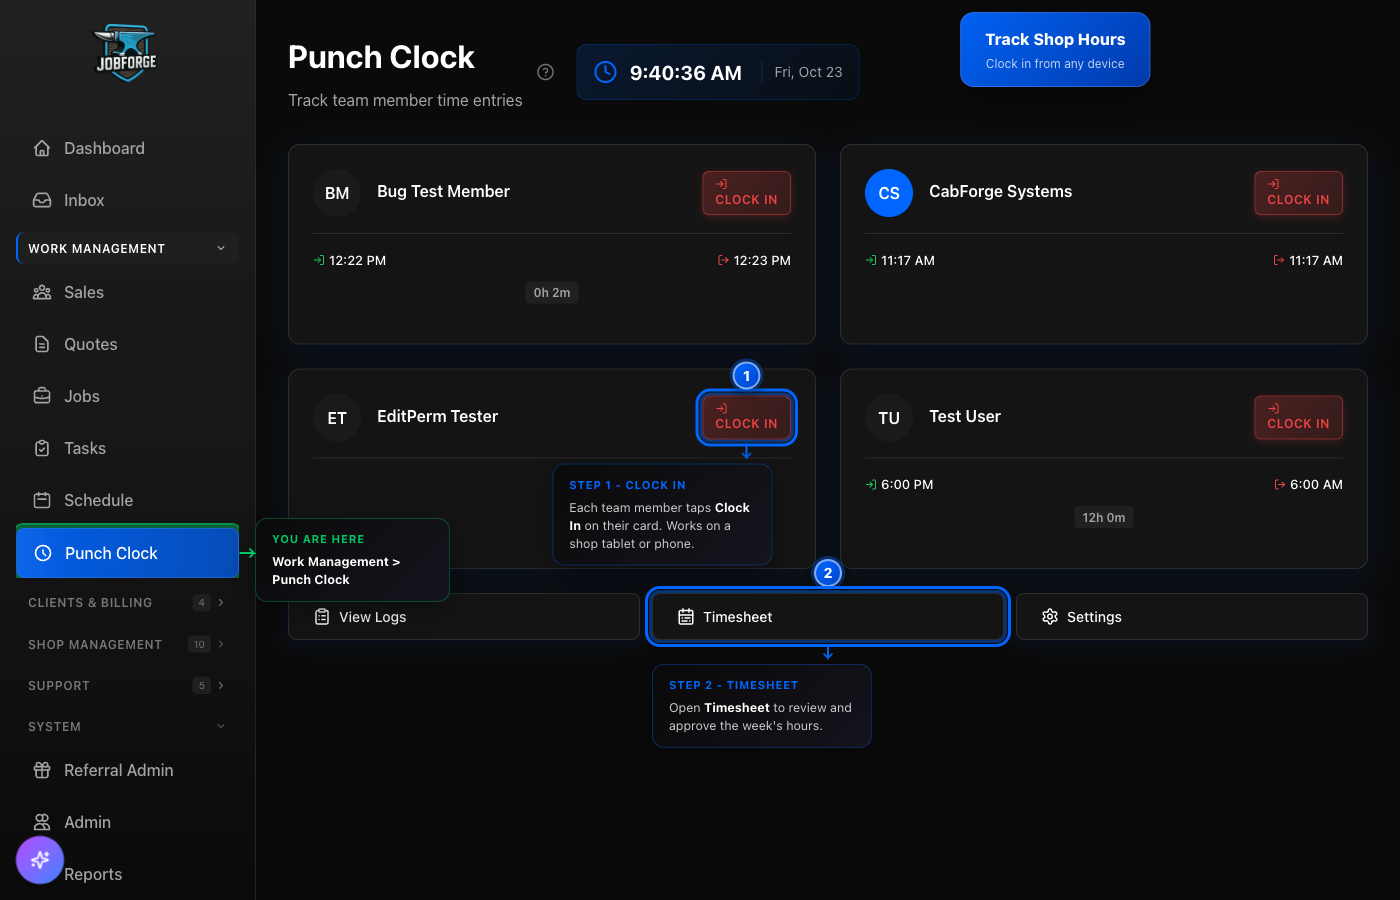1400x900 pixels.
Task: Open the Timesheet tab
Action: [828, 617]
